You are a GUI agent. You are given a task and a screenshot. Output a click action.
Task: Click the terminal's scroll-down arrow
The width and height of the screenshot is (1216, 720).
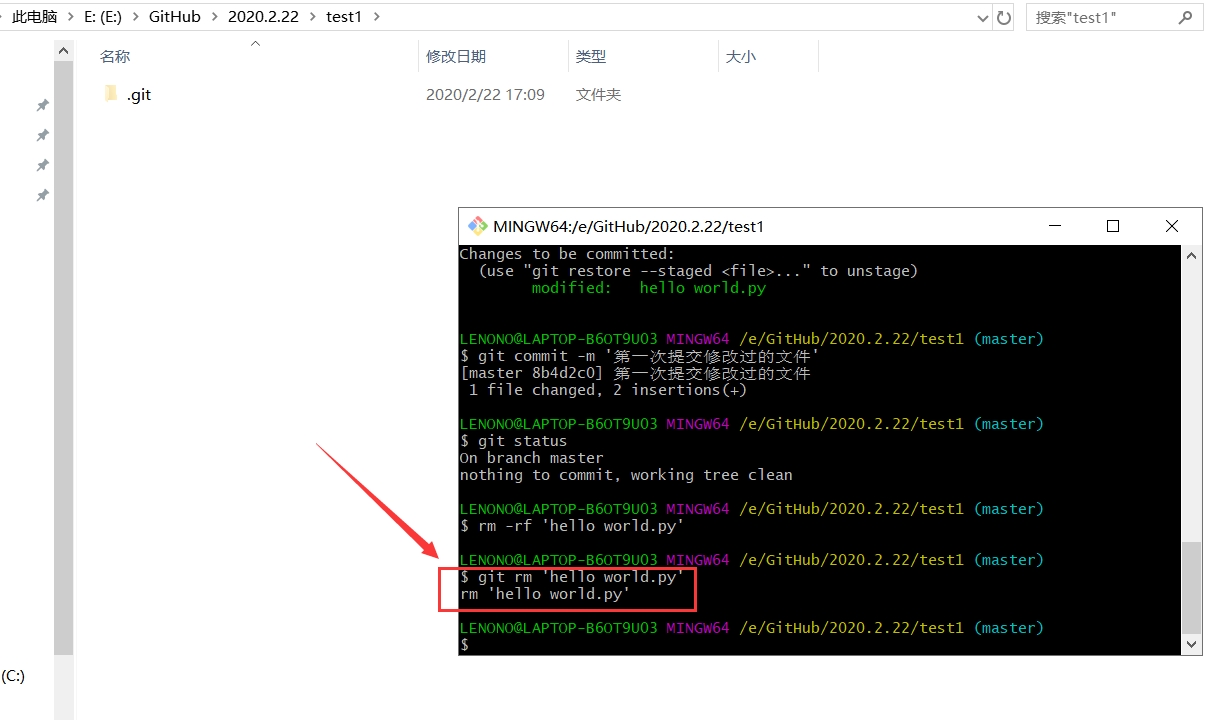(x=1191, y=645)
